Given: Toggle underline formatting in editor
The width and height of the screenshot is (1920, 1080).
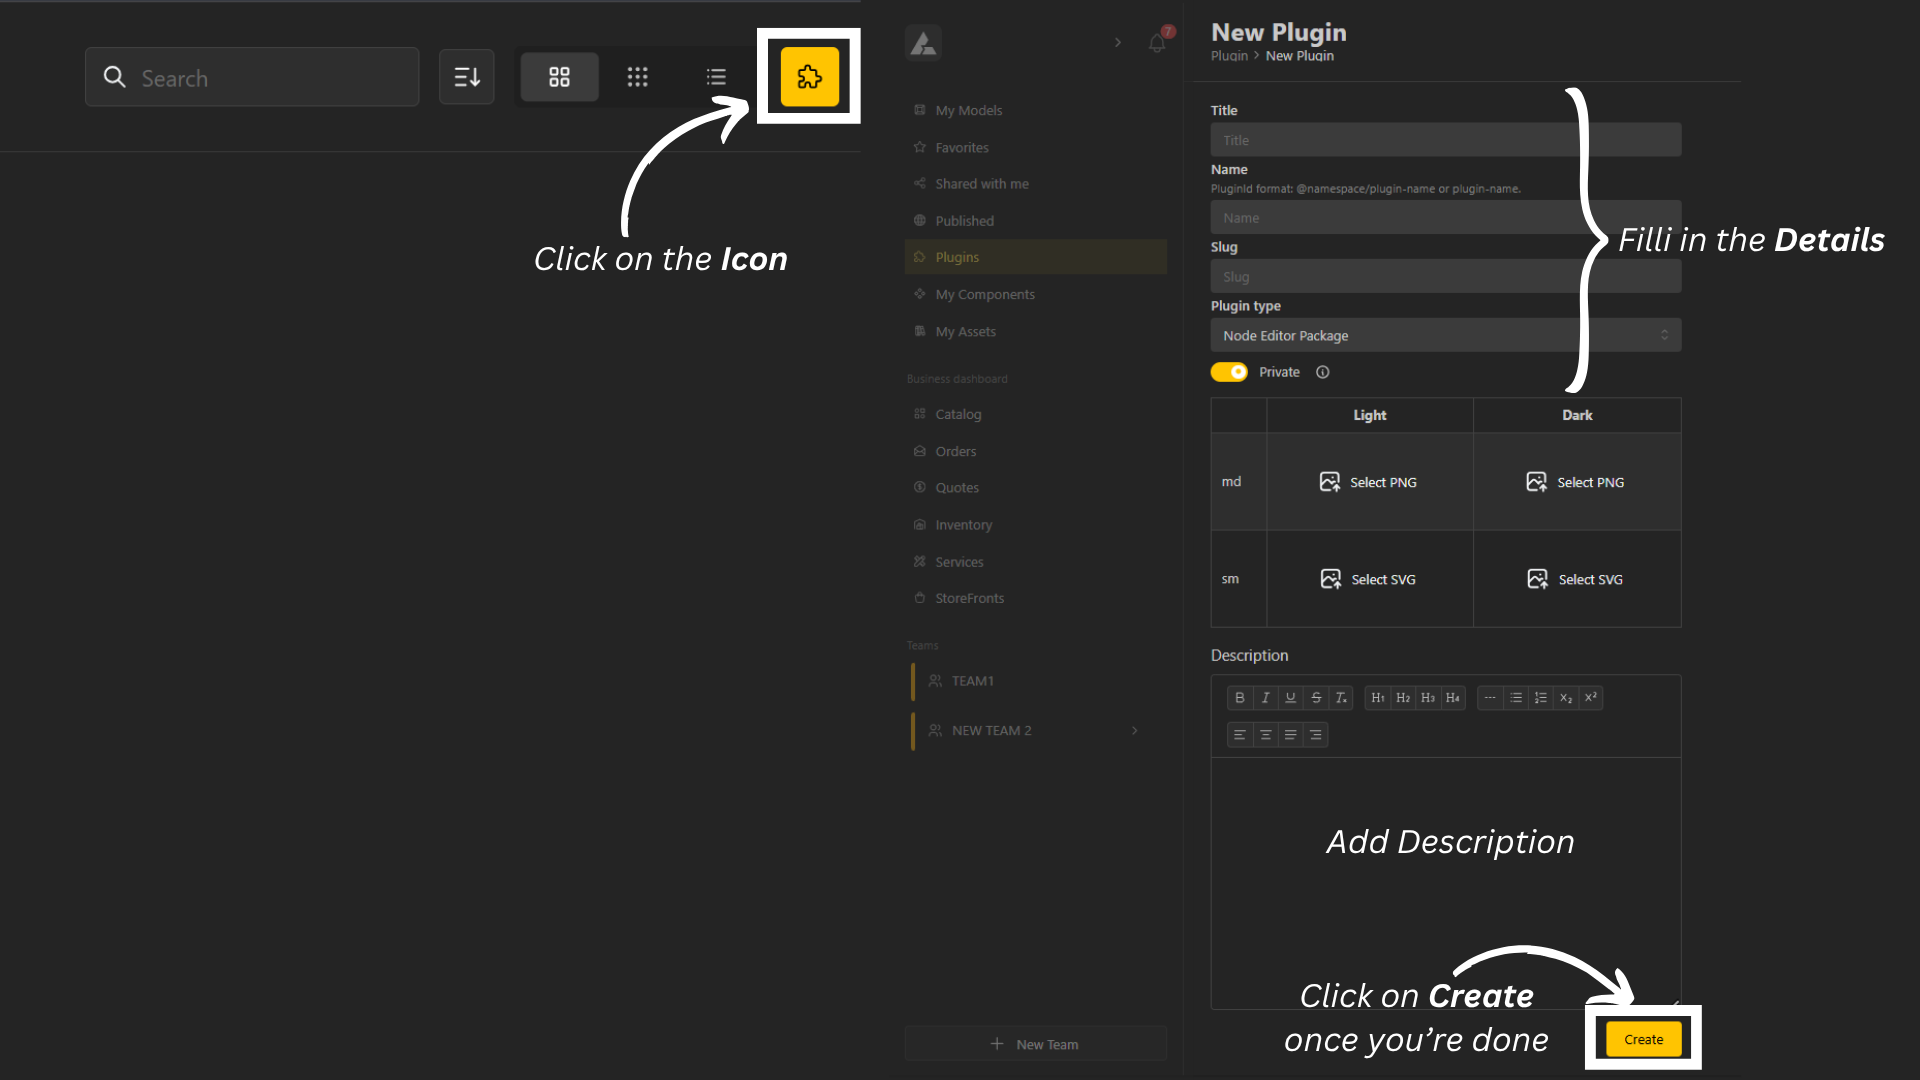Looking at the screenshot, I should [1291, 698].
